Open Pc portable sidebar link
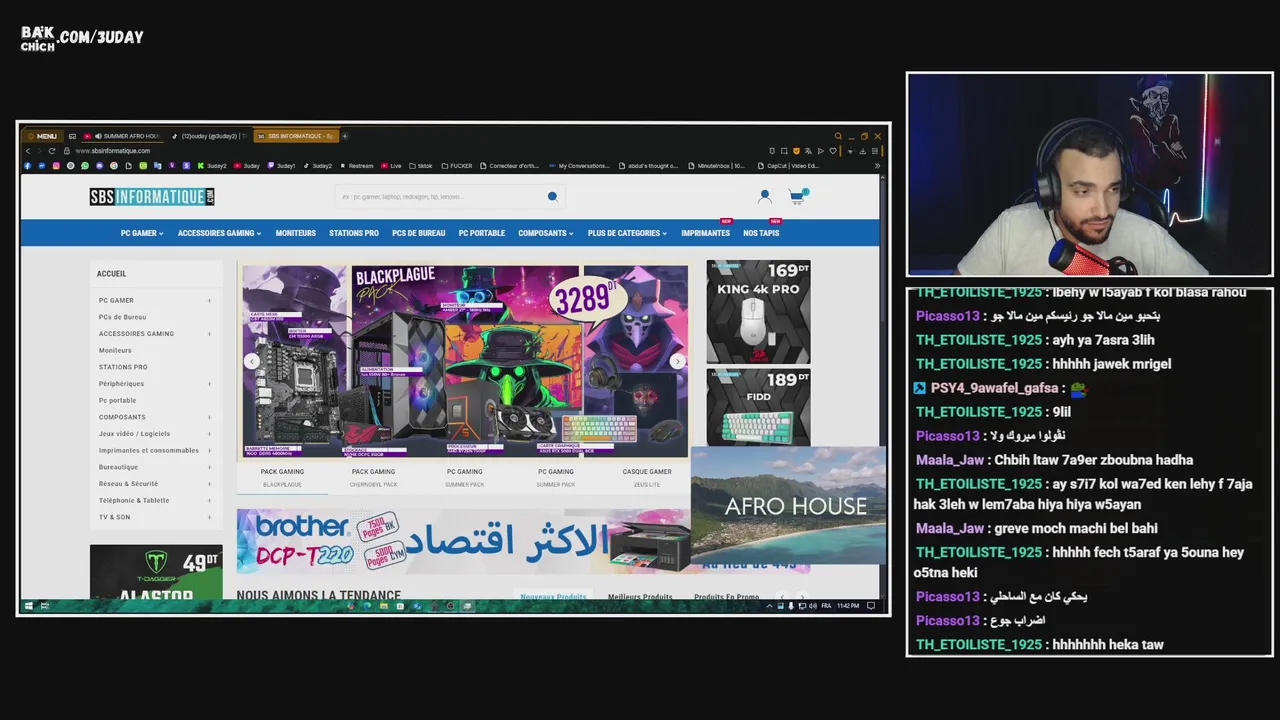This screenshot has height=720, width=1280. click(117, 400)
